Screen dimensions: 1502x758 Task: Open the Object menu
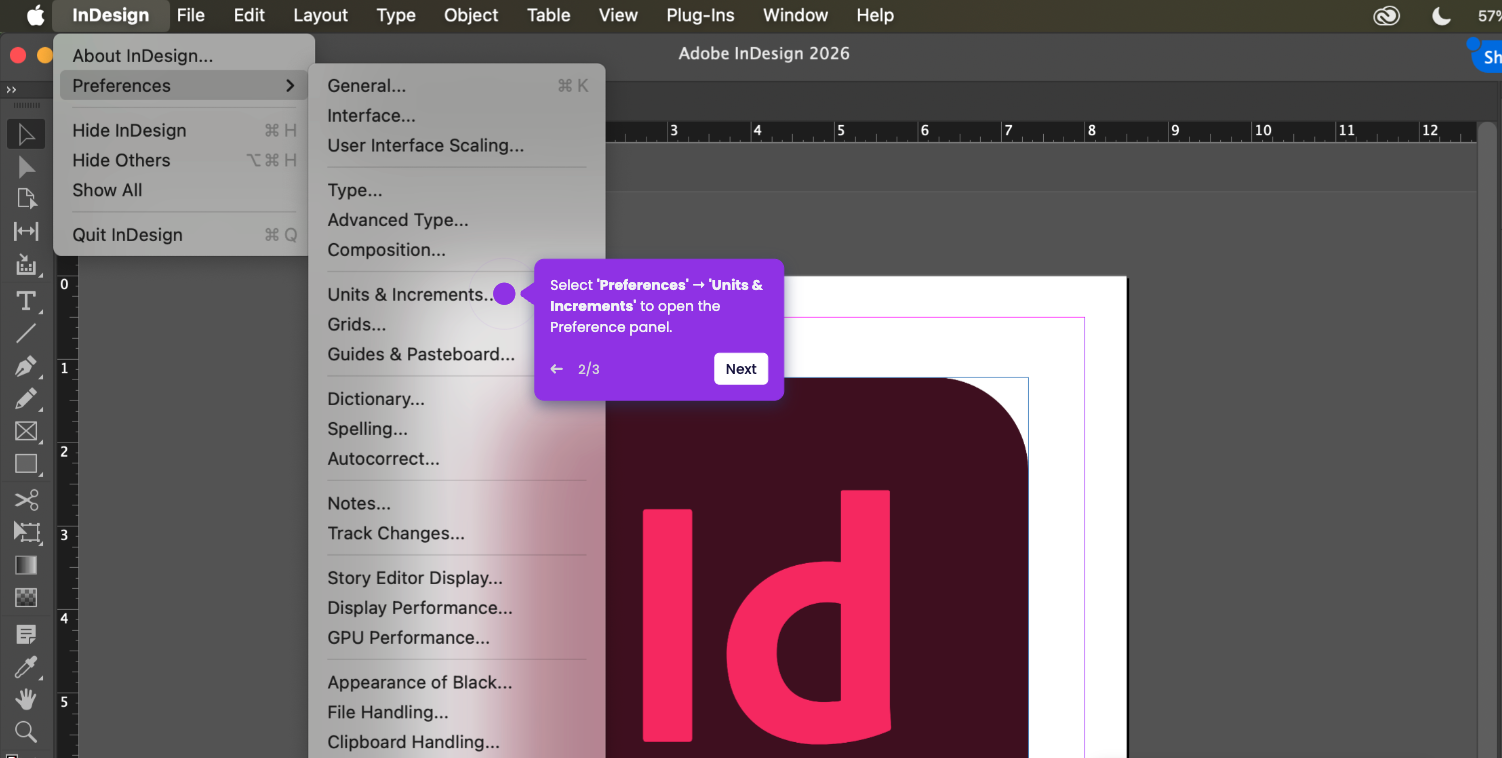click(x=471, y=15)
